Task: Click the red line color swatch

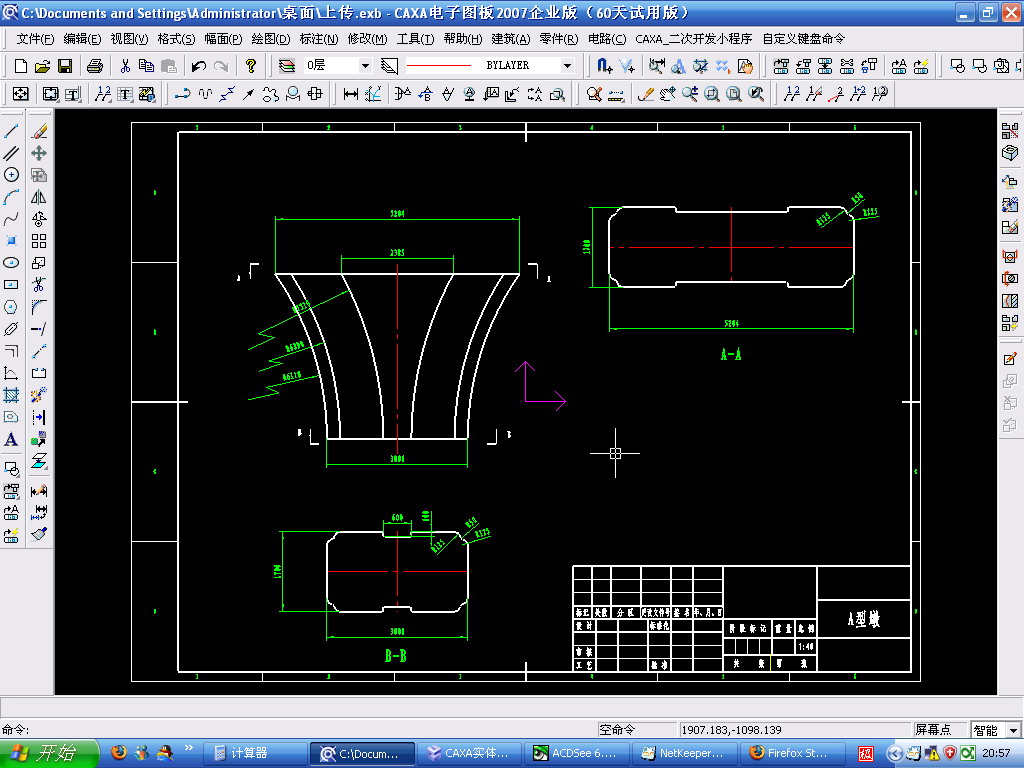Action: (438, 65)
